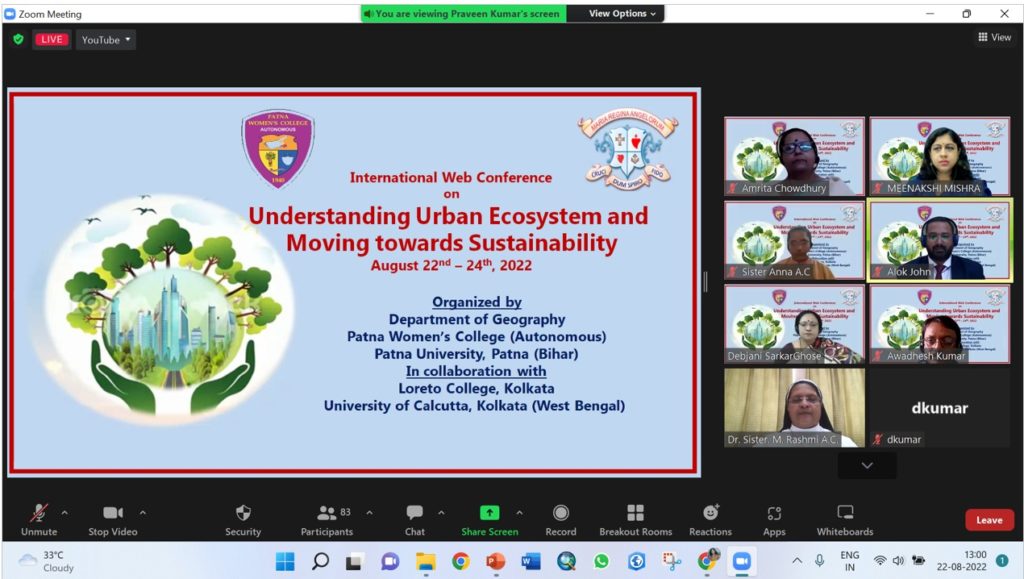The image size is (1024, 579).
Task: Unmute the microphone
Action: point(39,513)
